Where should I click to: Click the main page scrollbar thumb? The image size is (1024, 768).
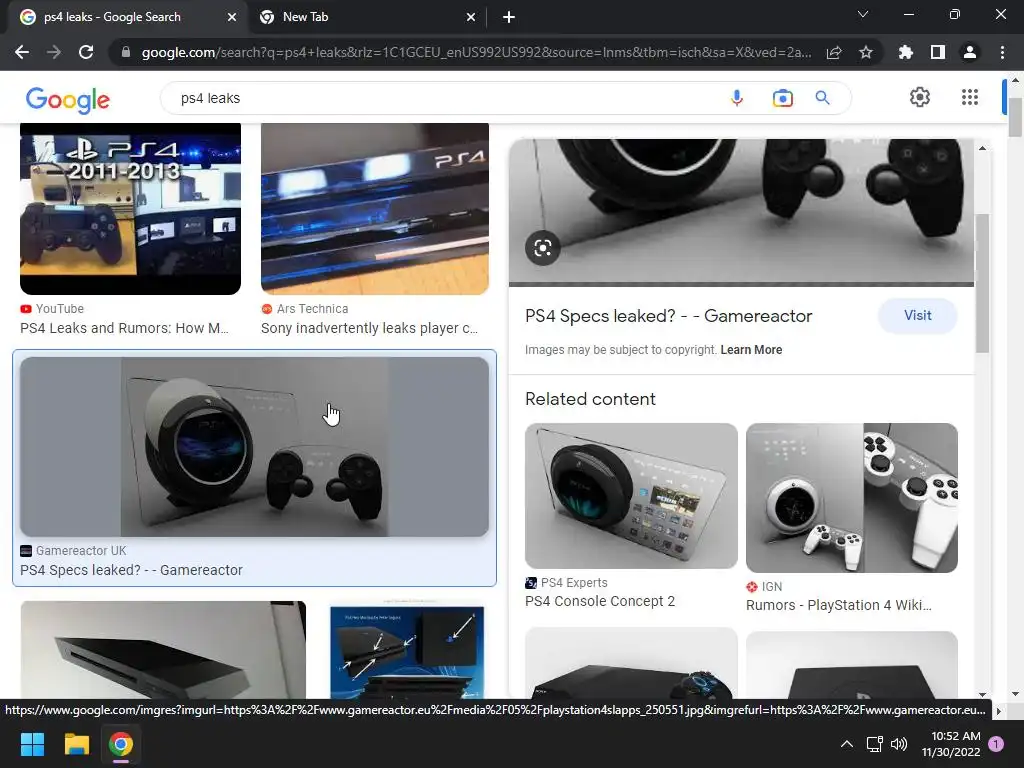point(1015,117)
